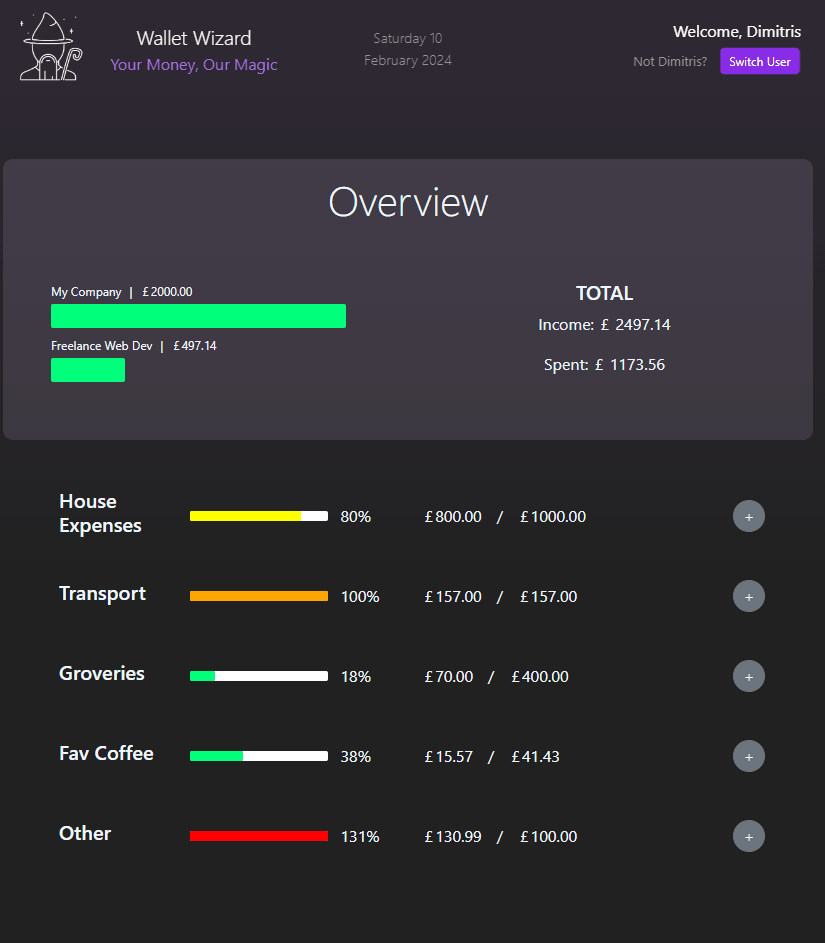Click the red Other progress bar

(x=258, y=836)
